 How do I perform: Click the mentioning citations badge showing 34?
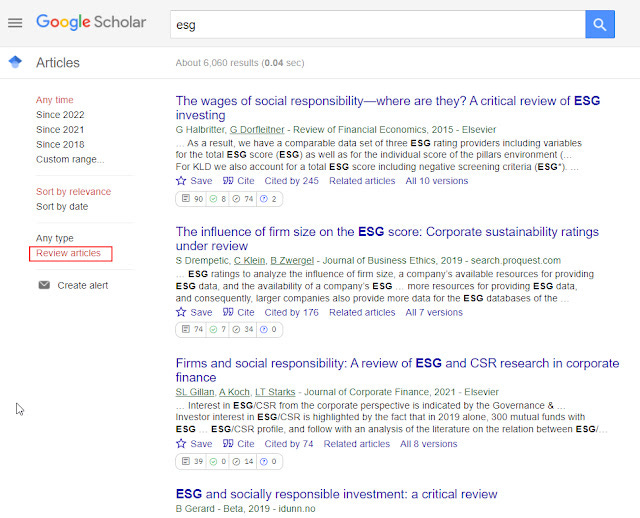point(243,329)
